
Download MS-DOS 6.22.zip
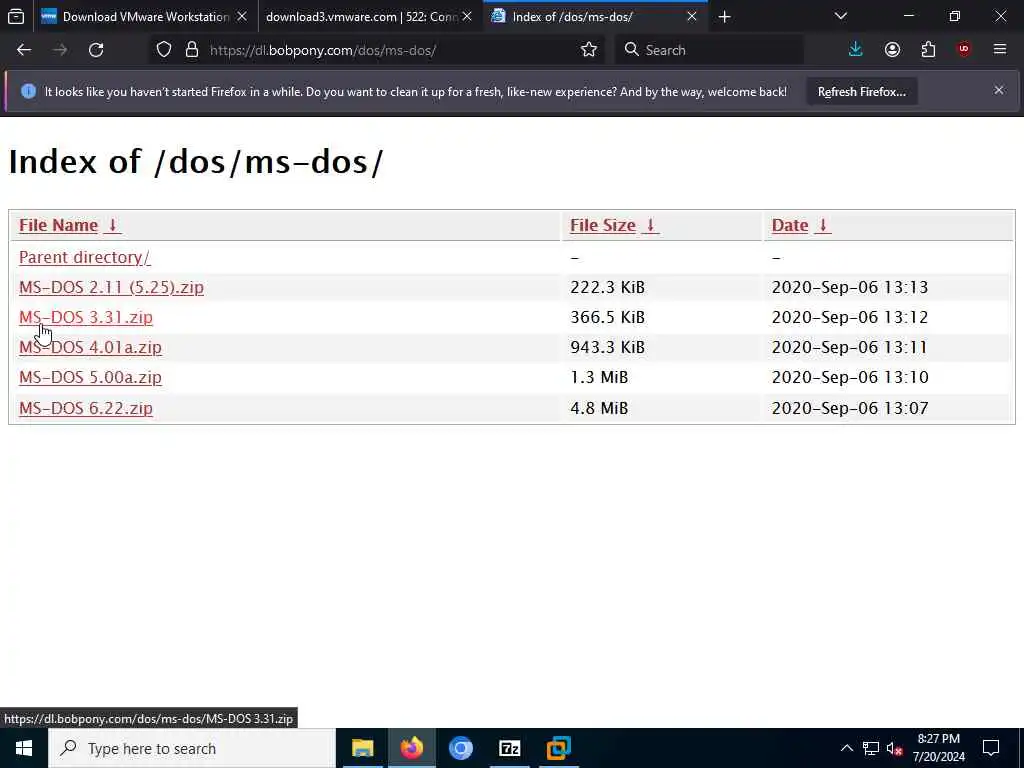(x=86, y=408)
